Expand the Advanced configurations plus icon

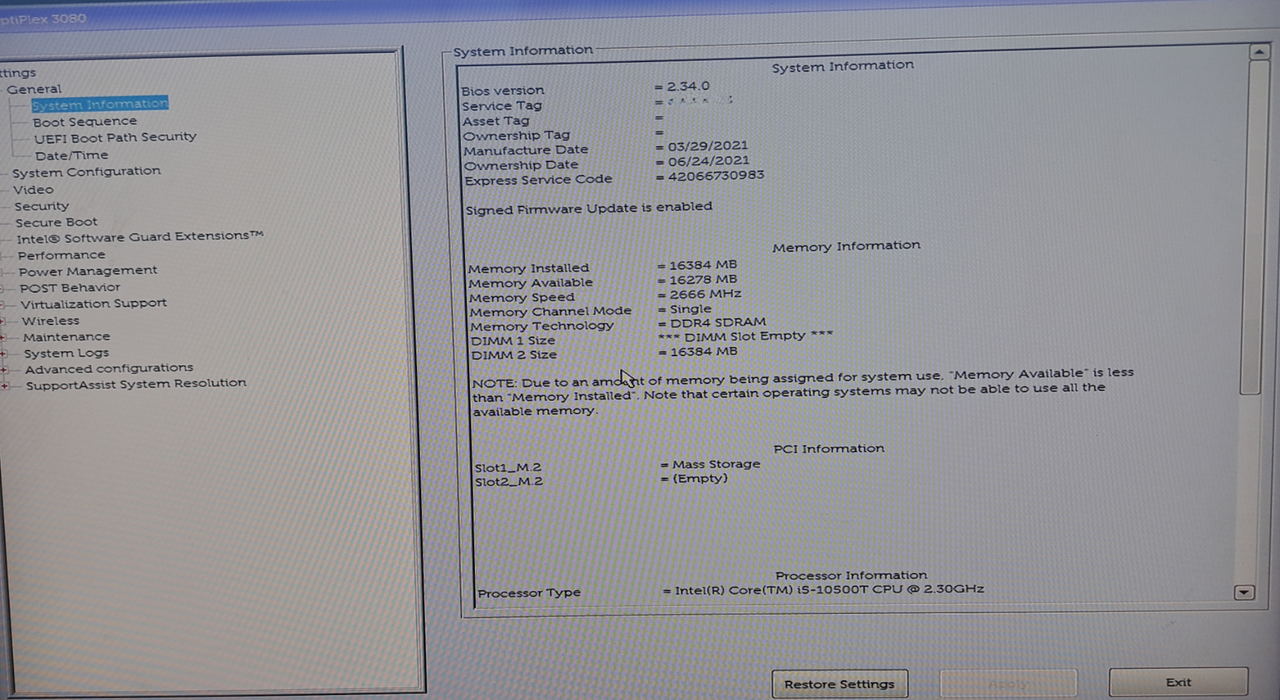[4, 369]
